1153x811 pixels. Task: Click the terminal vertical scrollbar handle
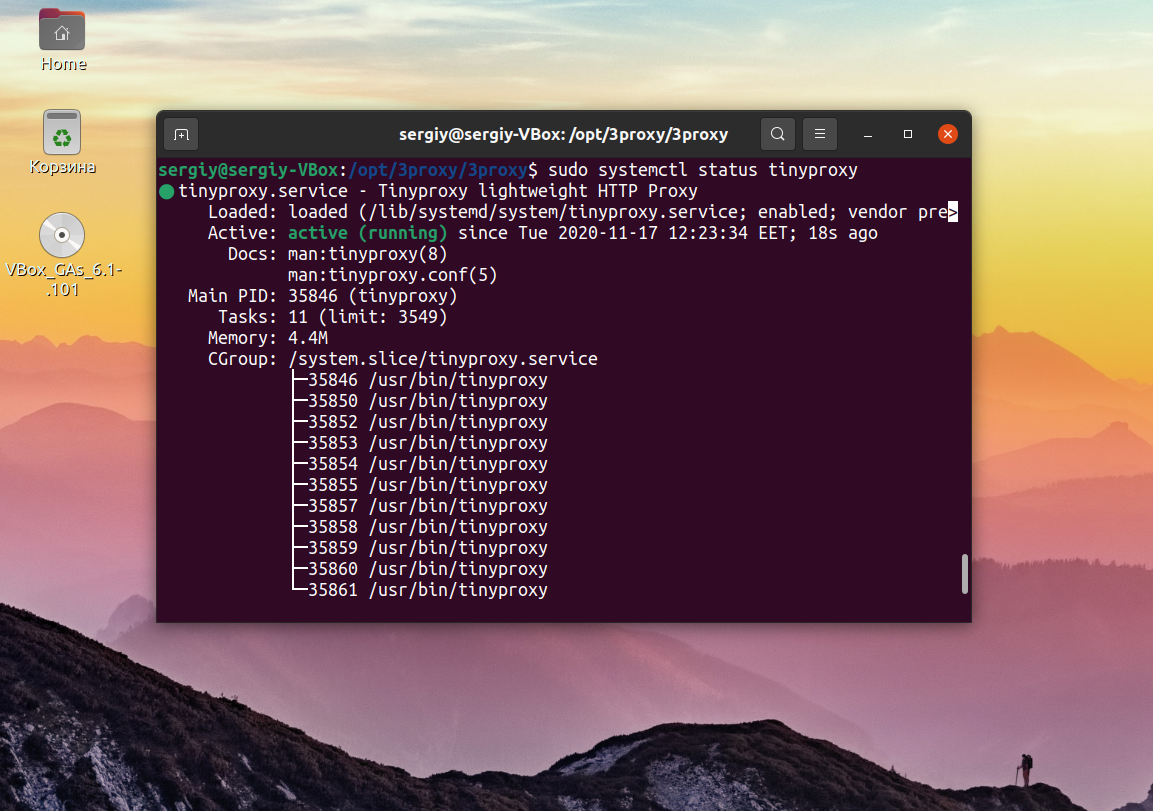(x=965, y=574)
